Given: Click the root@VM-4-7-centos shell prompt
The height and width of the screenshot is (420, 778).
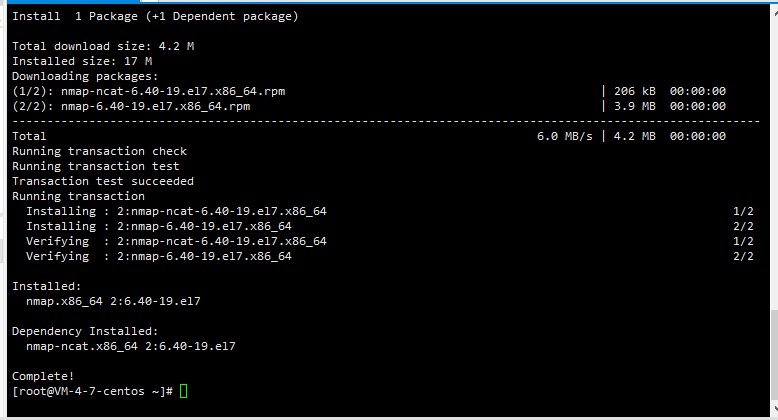Looking at the screenshot, I should click(92, 391).
